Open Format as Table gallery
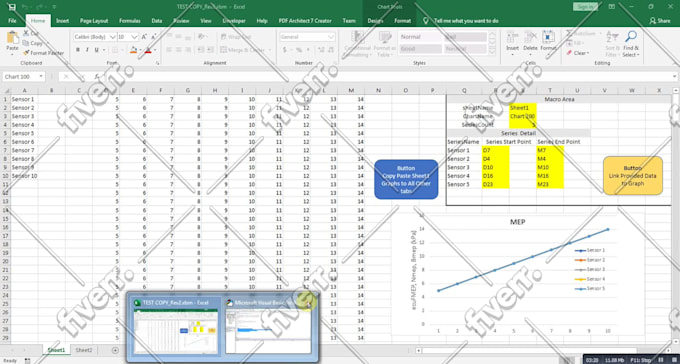Image resolution: width=680 pixels, height=364 pixels. 384,44
